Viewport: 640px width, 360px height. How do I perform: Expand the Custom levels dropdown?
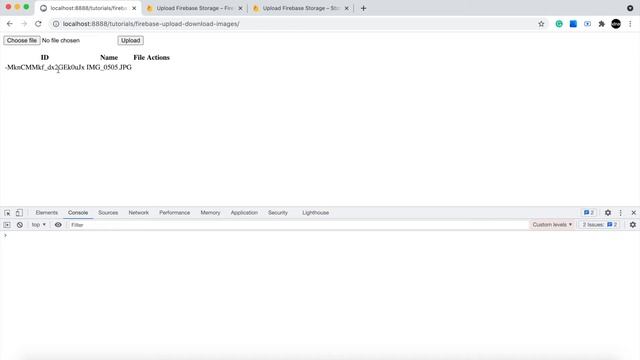tap(552, 225)
